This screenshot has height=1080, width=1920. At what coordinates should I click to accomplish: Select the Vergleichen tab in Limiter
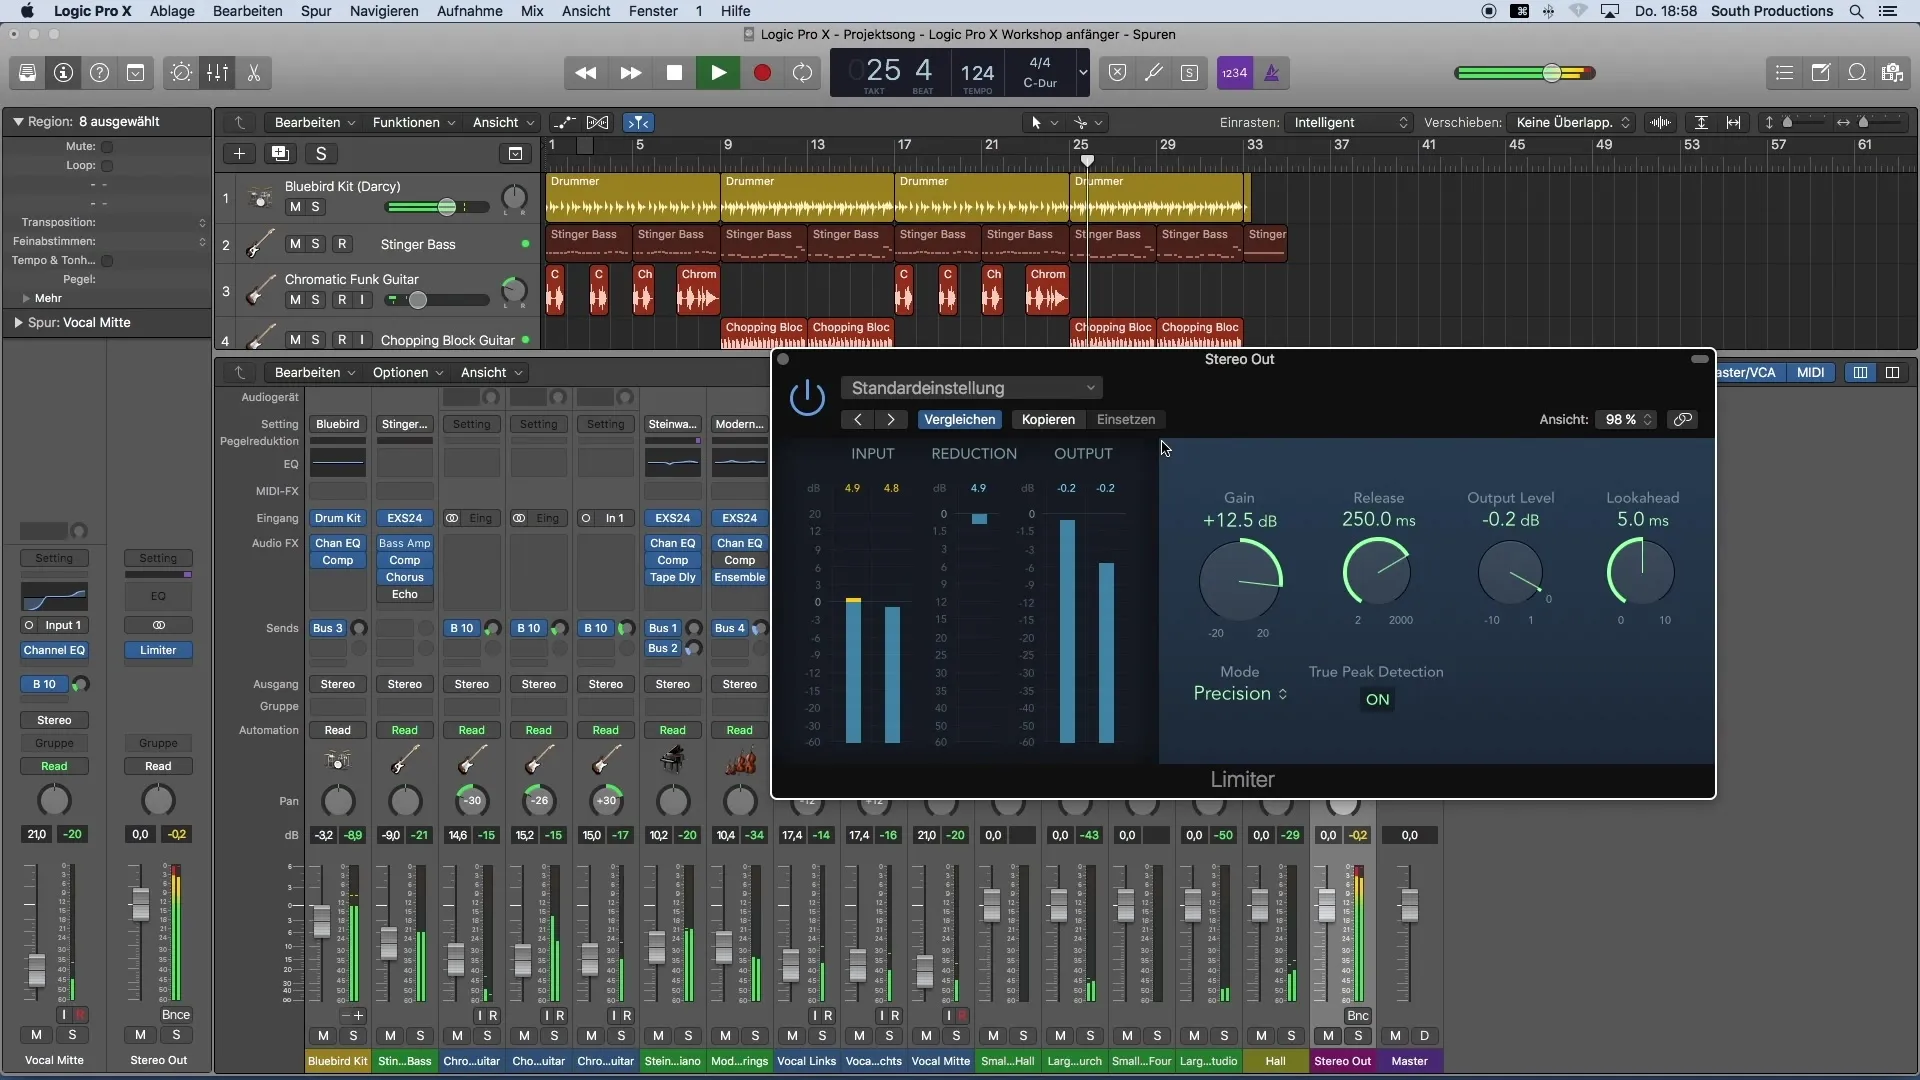959,419
